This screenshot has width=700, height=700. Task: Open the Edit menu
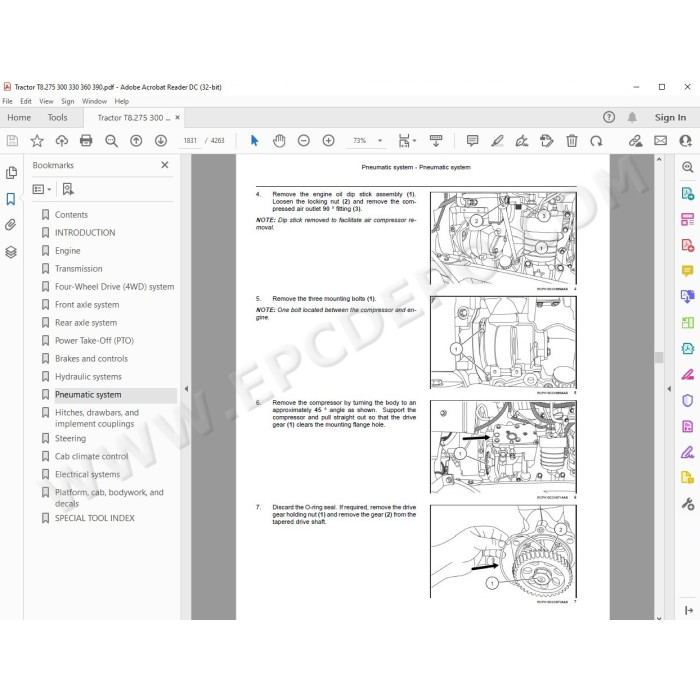(26, 101)
